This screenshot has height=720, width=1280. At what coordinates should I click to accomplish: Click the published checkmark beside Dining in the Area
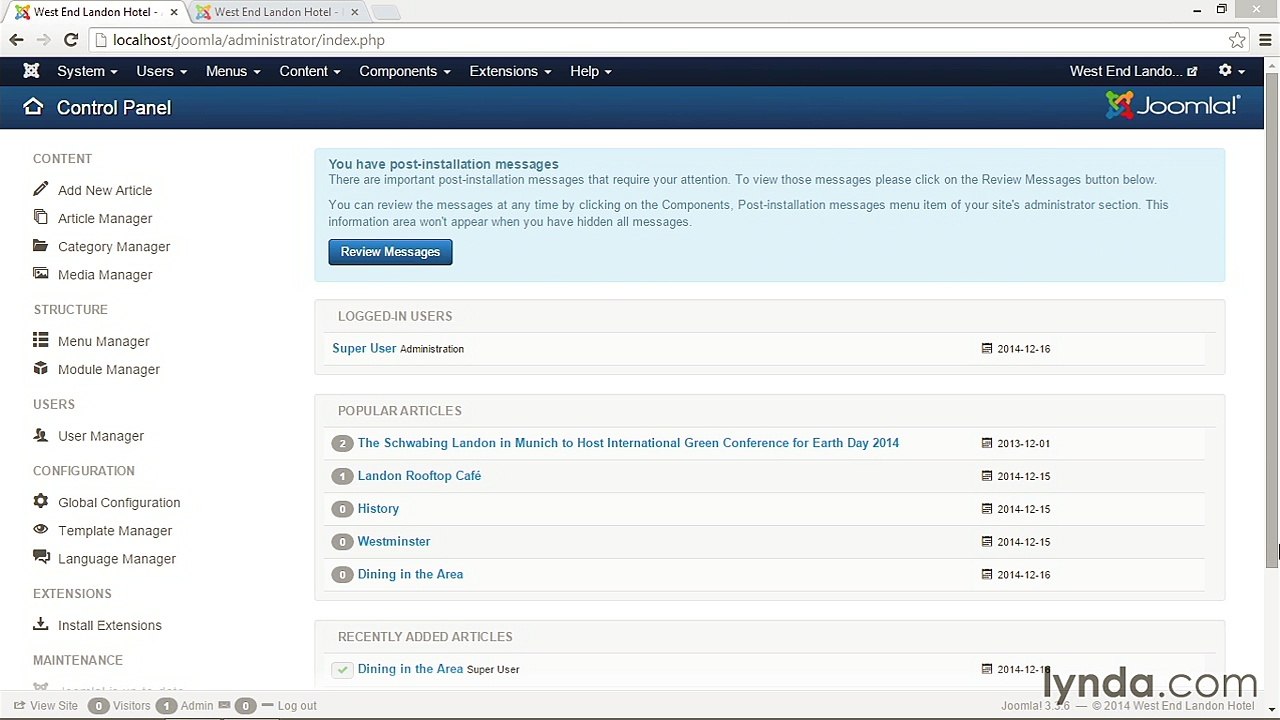point(342,669)
